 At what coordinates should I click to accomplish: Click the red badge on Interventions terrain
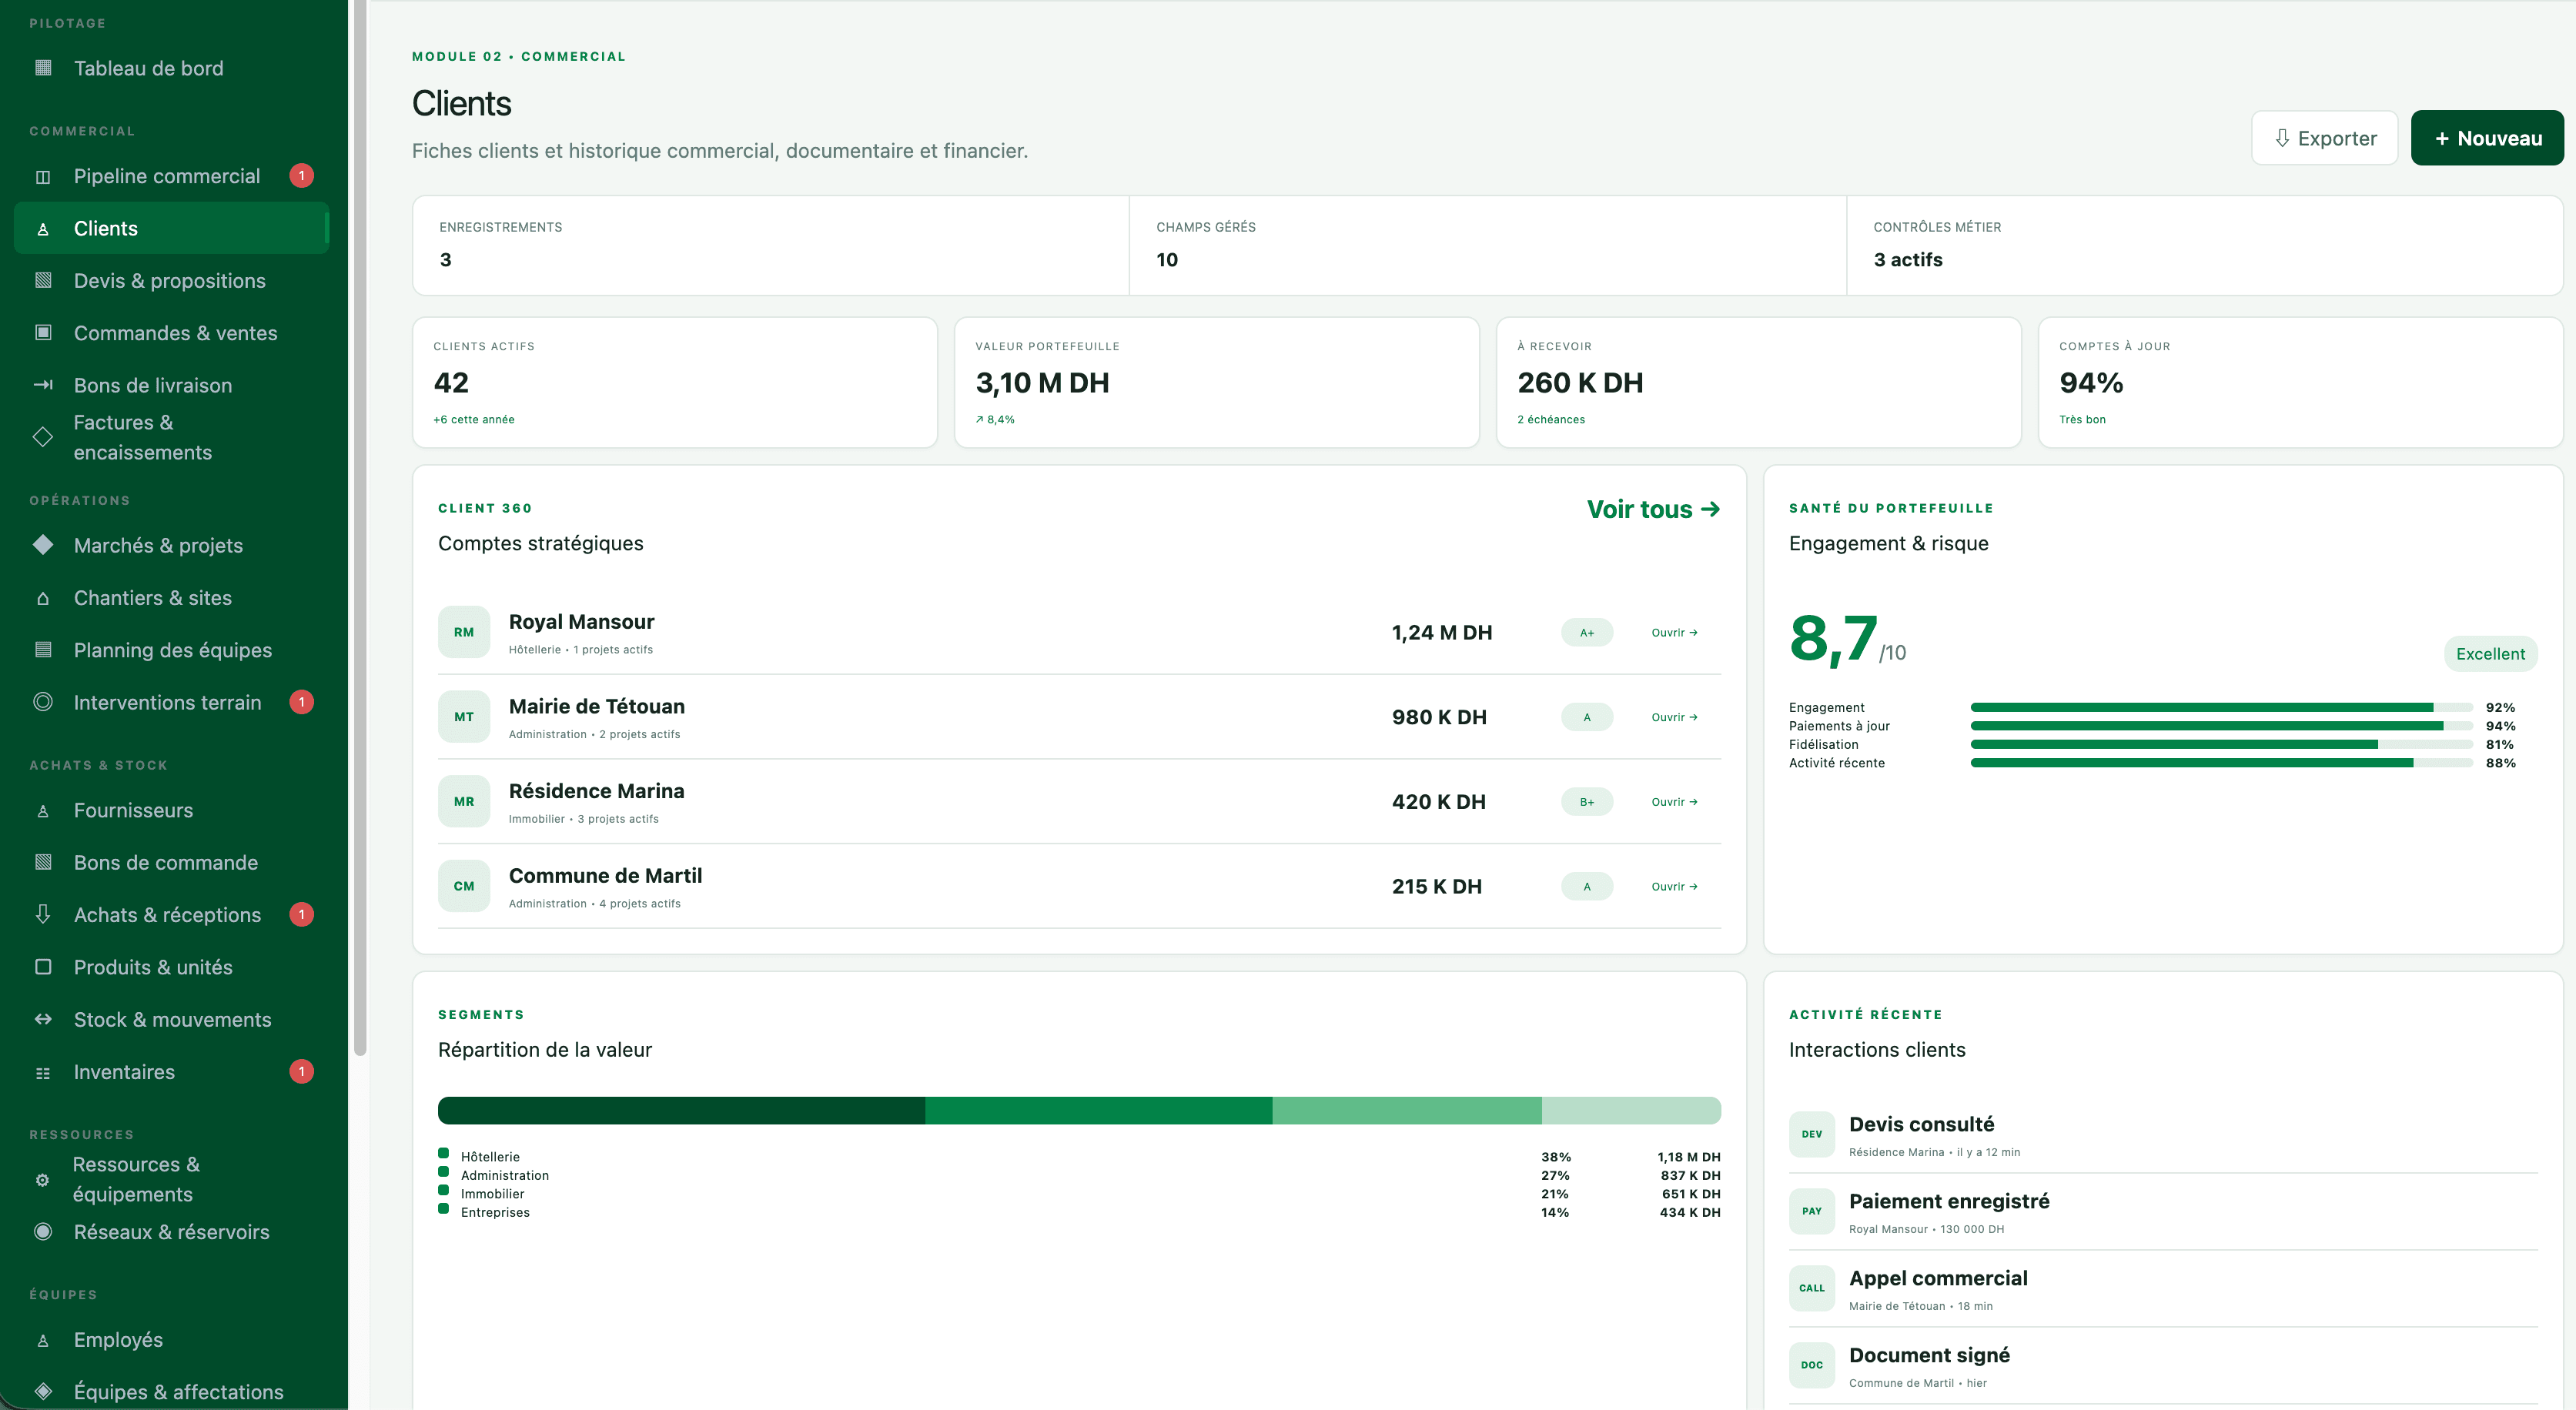301,702
